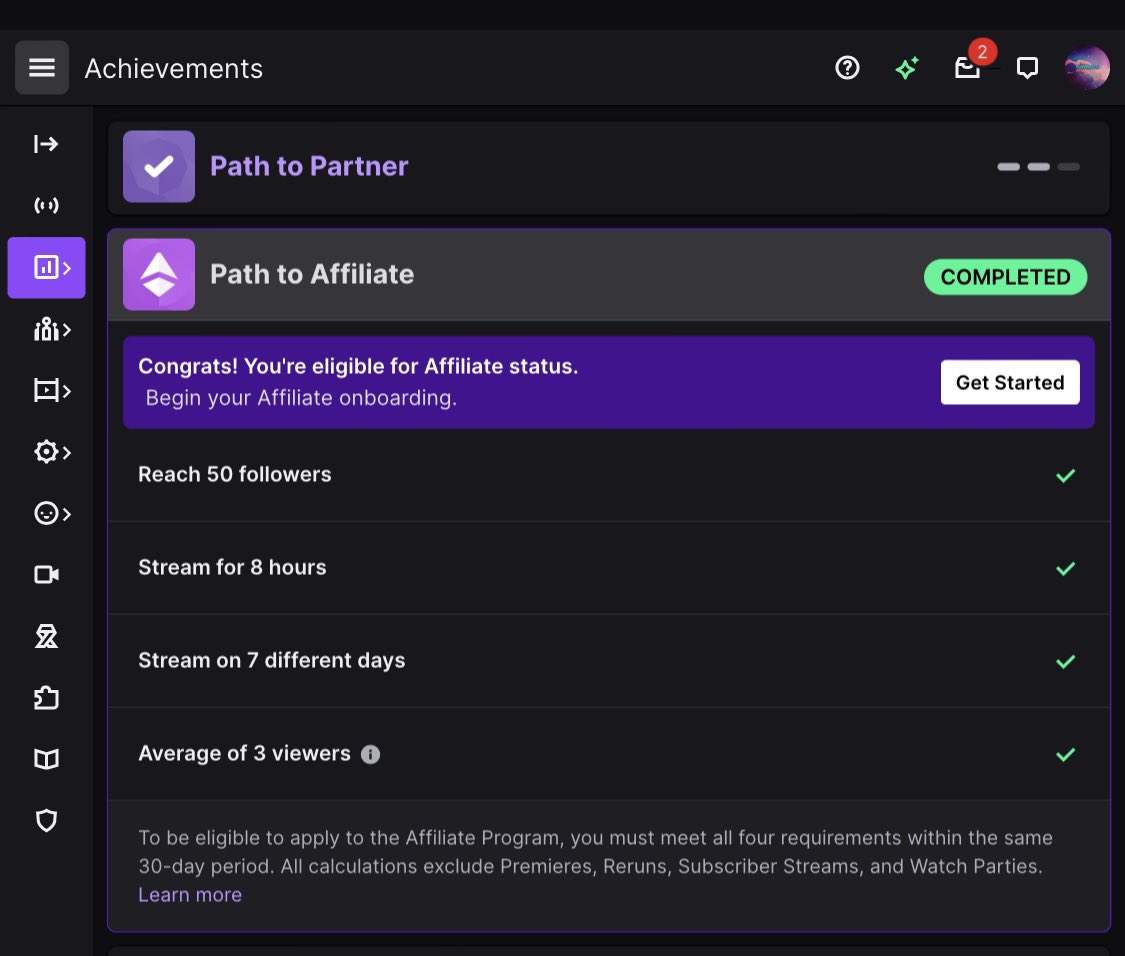Expand the Path to Partner card
1125x956 pixels.
click(x=608, y=167)
